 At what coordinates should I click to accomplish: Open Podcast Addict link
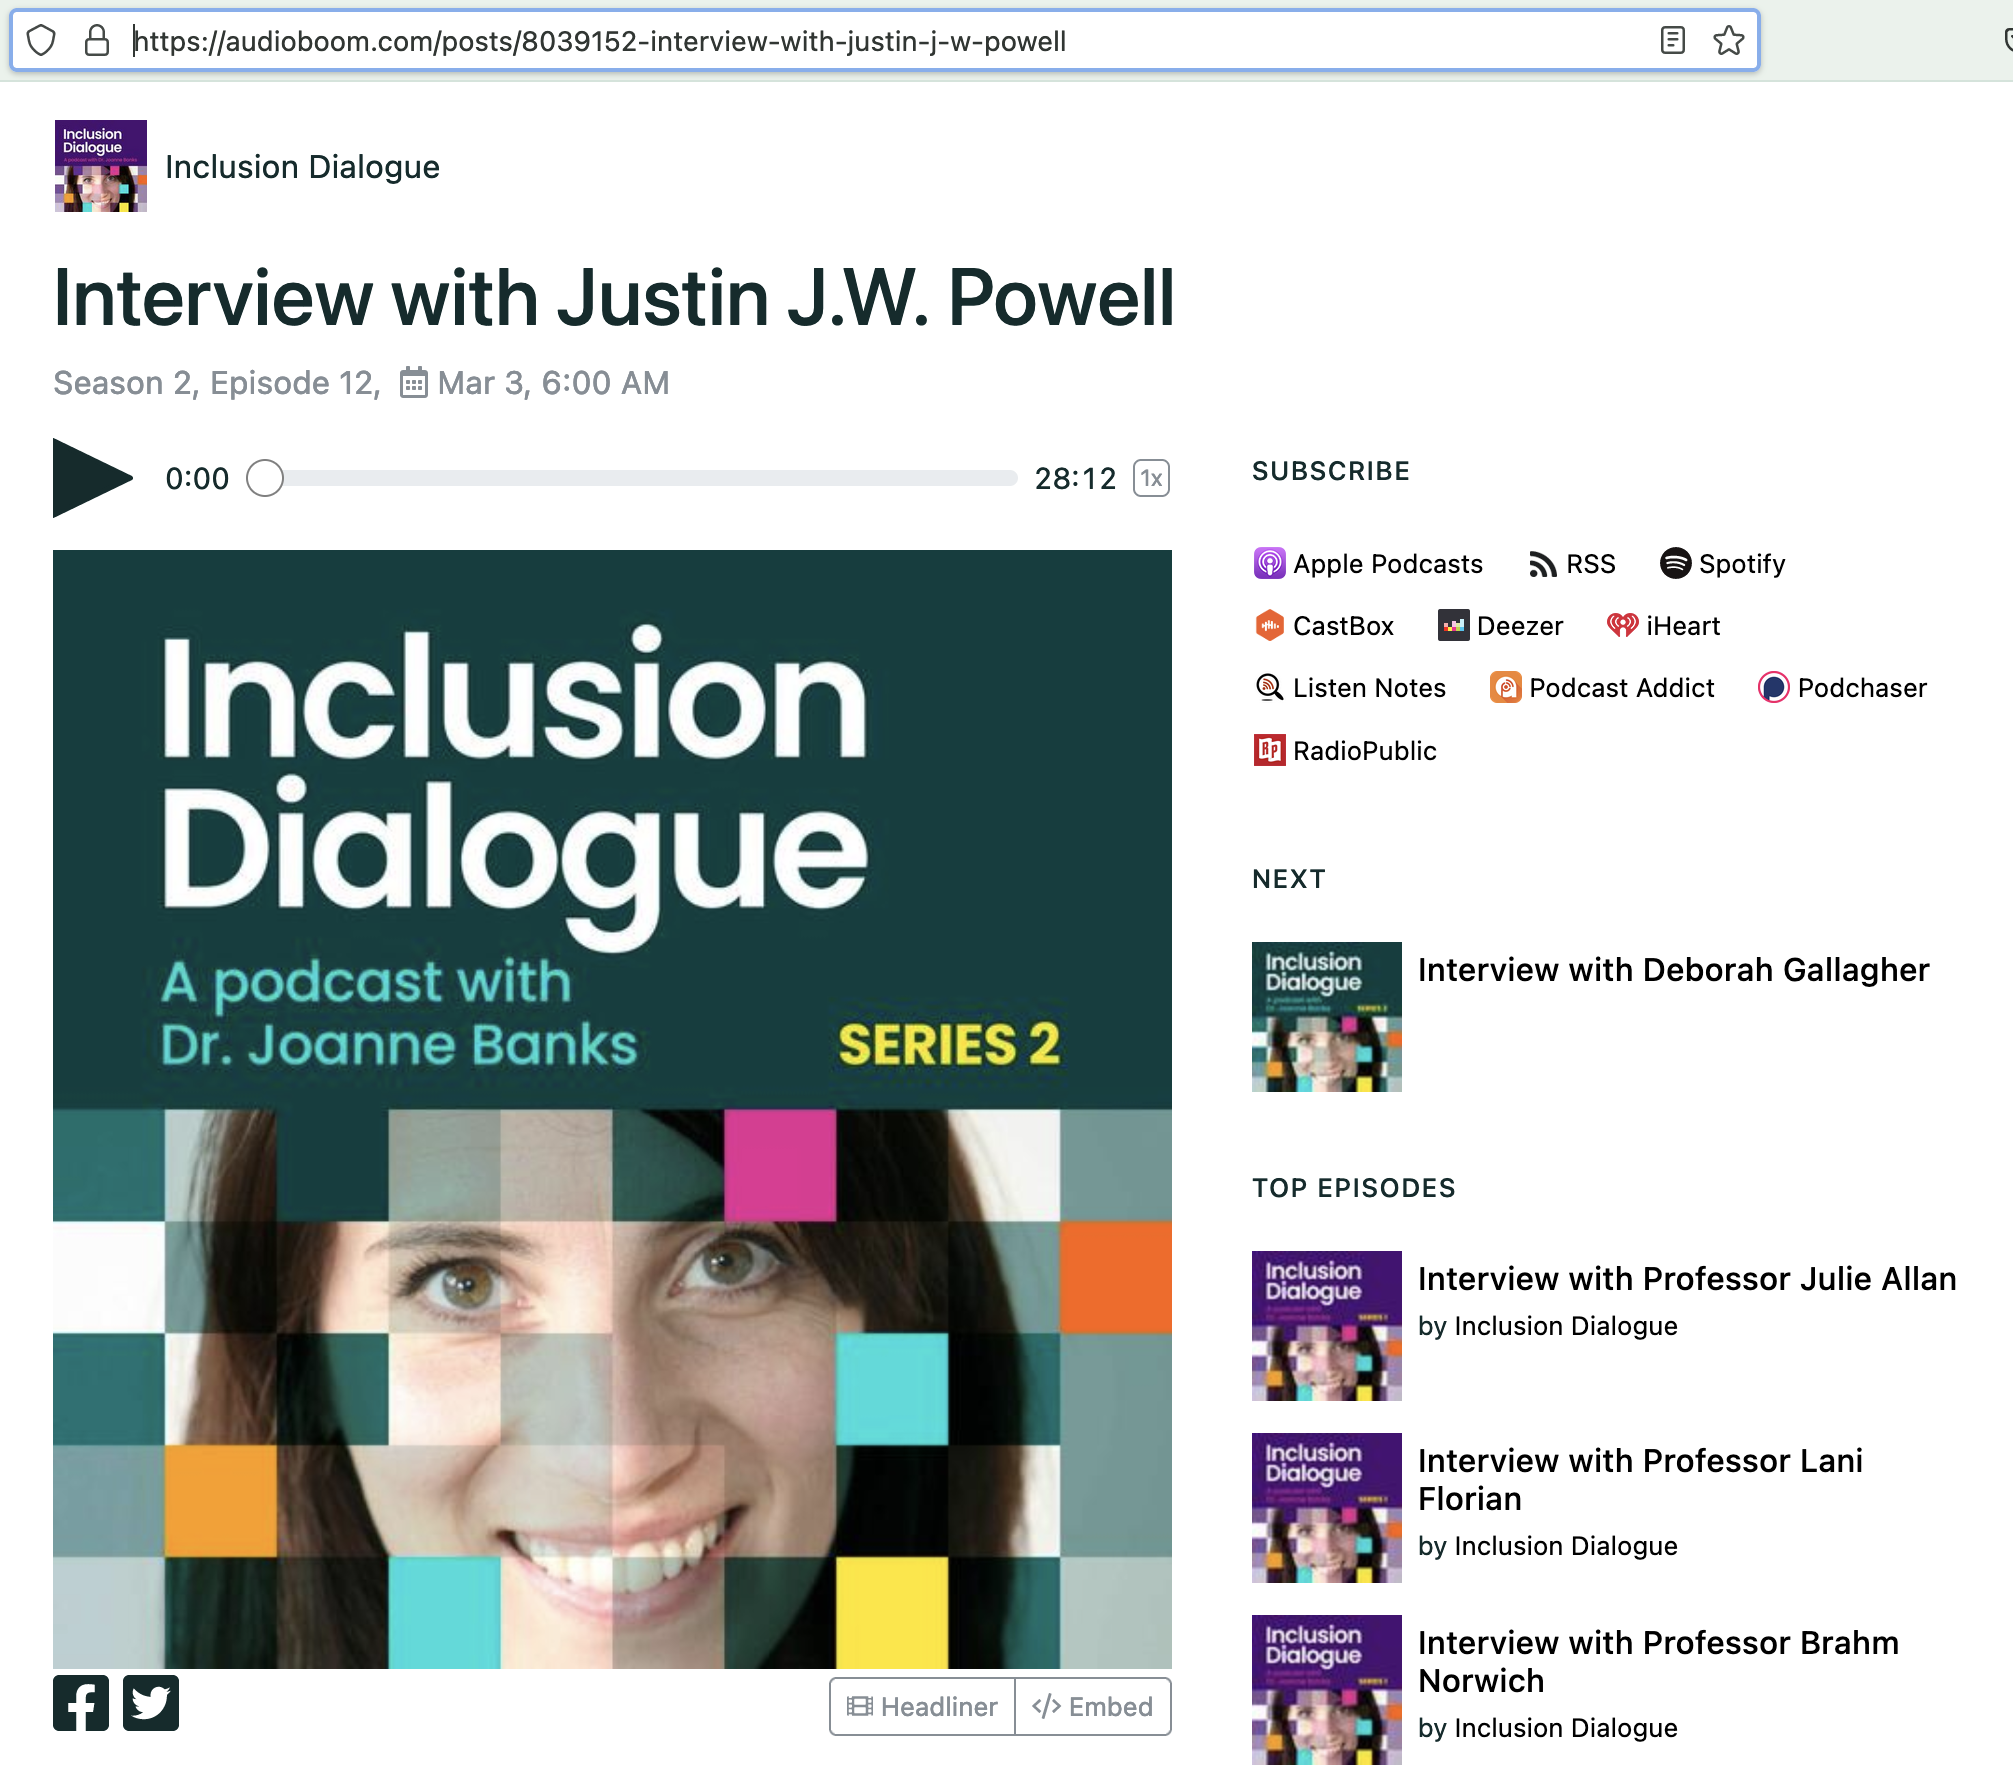click(1602, 688)
